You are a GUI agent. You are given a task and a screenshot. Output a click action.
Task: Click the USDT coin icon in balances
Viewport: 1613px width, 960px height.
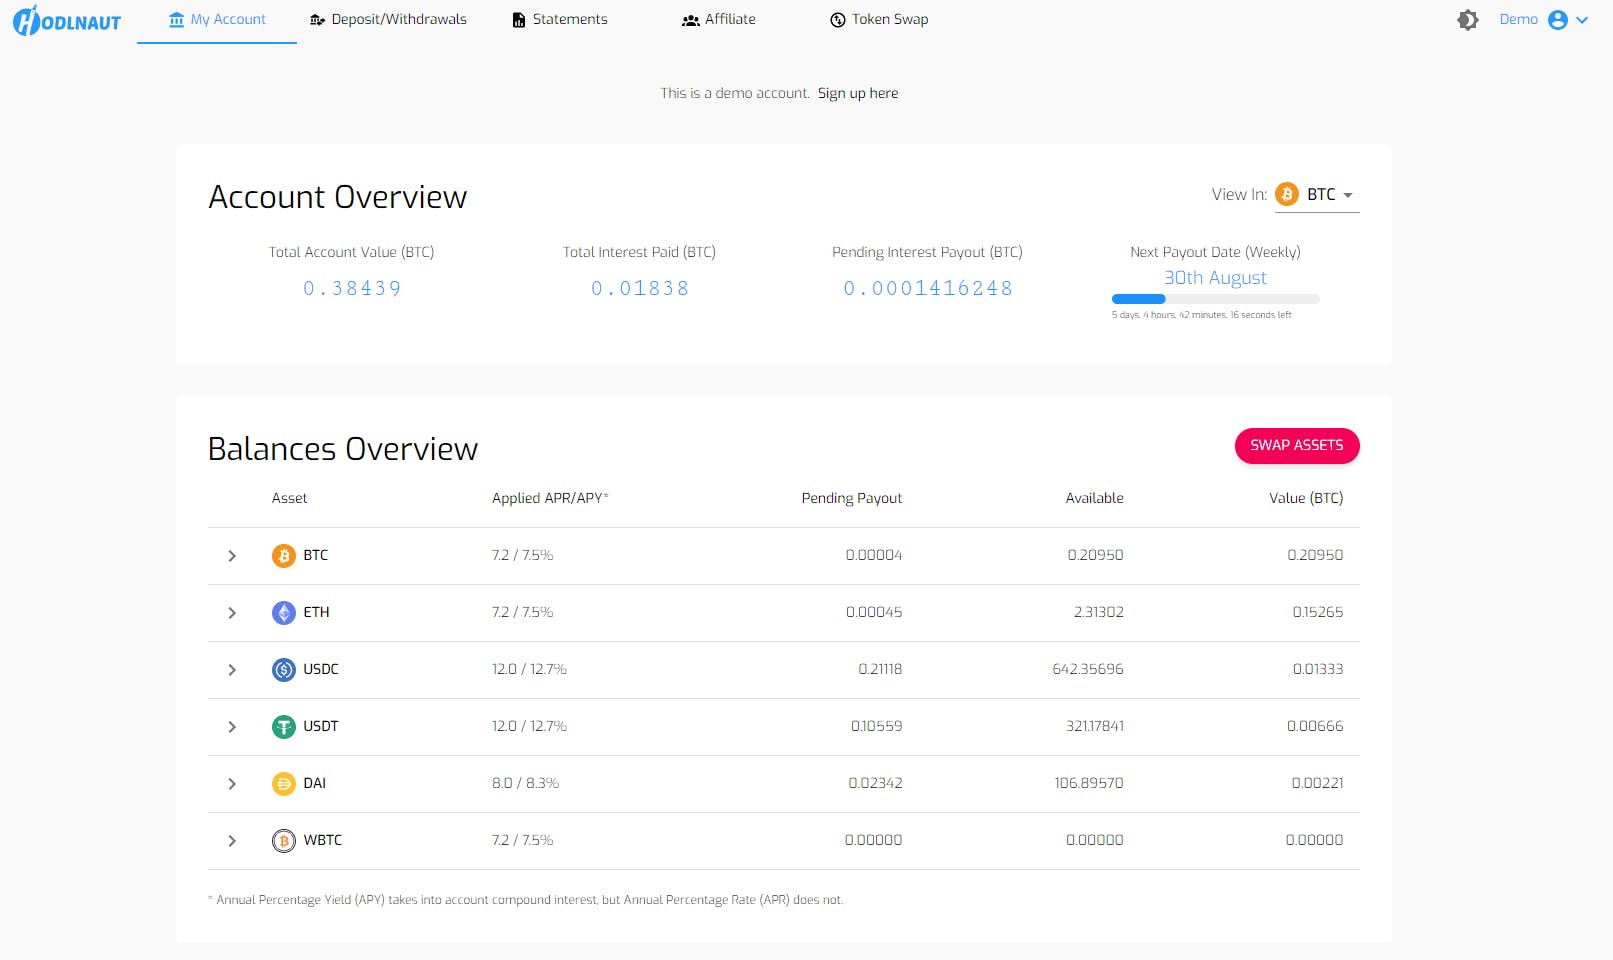click(284, 727)
